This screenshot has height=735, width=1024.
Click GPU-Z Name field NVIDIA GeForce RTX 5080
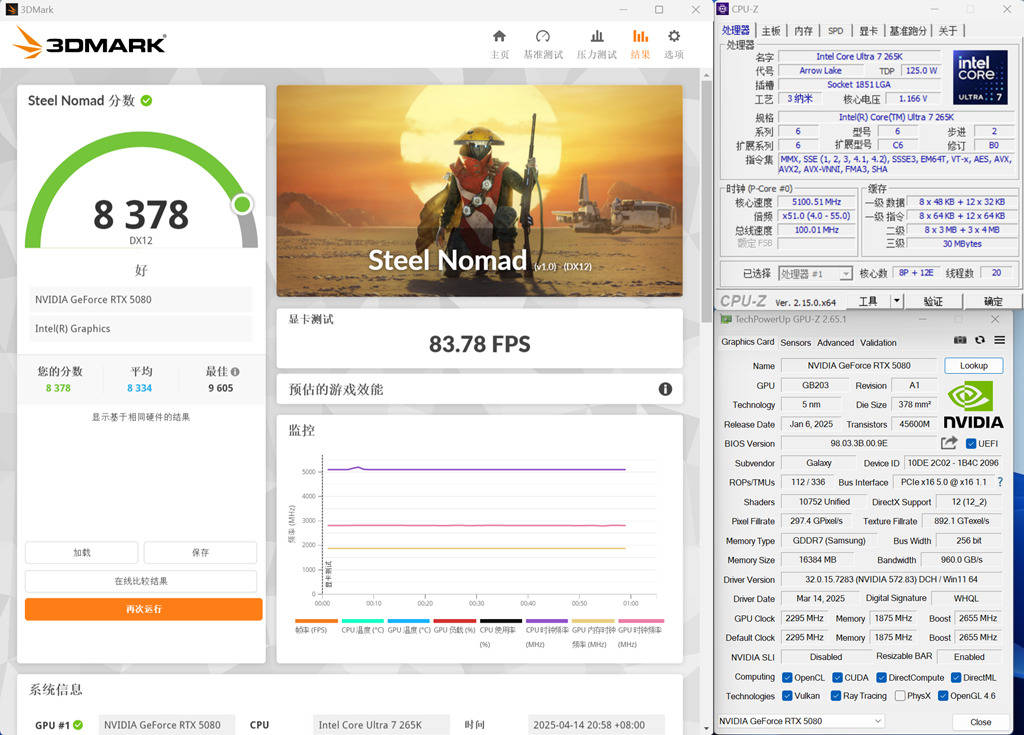[859, 366]
